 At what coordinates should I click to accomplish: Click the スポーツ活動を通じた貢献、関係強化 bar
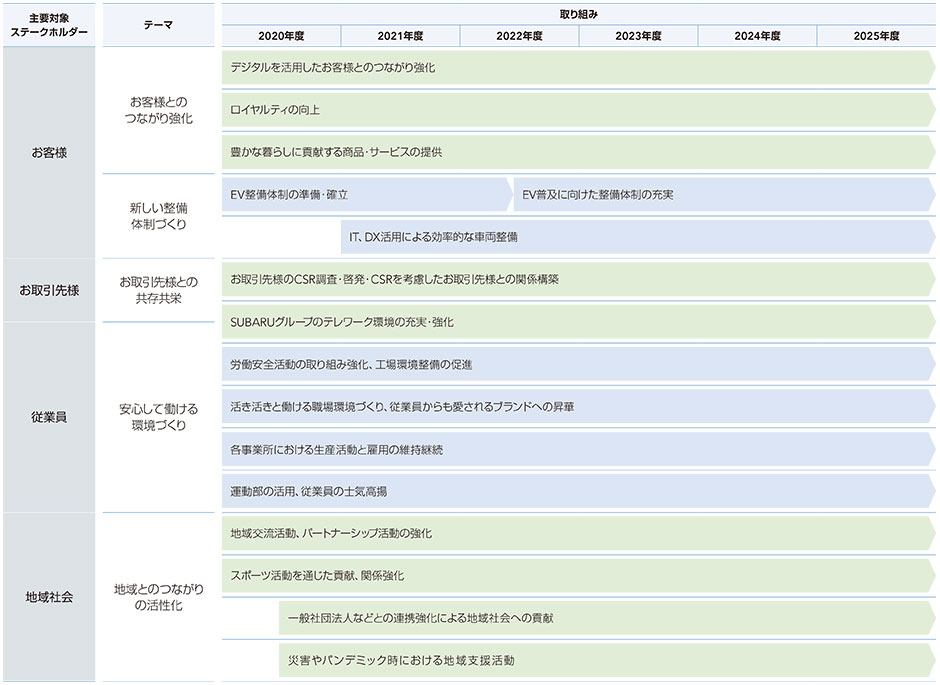click(x=579, y=576)
